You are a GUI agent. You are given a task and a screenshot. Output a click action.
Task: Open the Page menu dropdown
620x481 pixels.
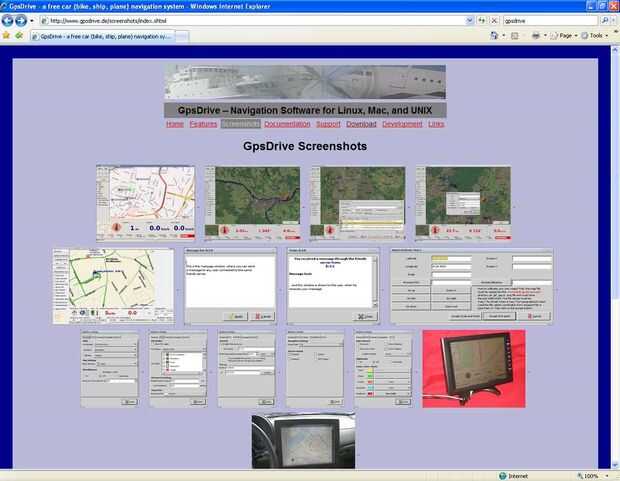coord(565,36)
